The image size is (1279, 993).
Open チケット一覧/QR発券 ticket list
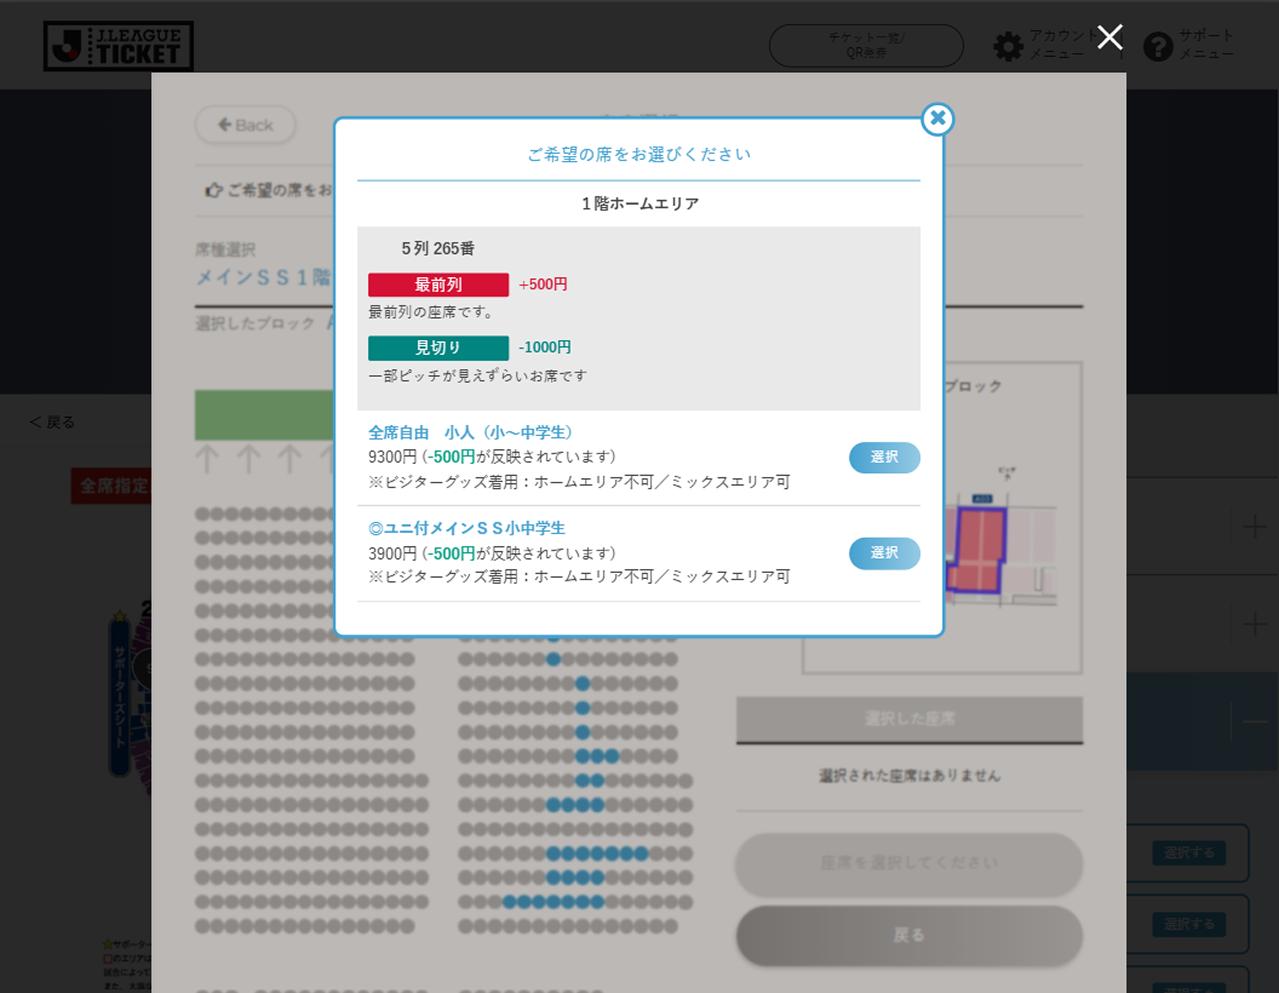865,45
